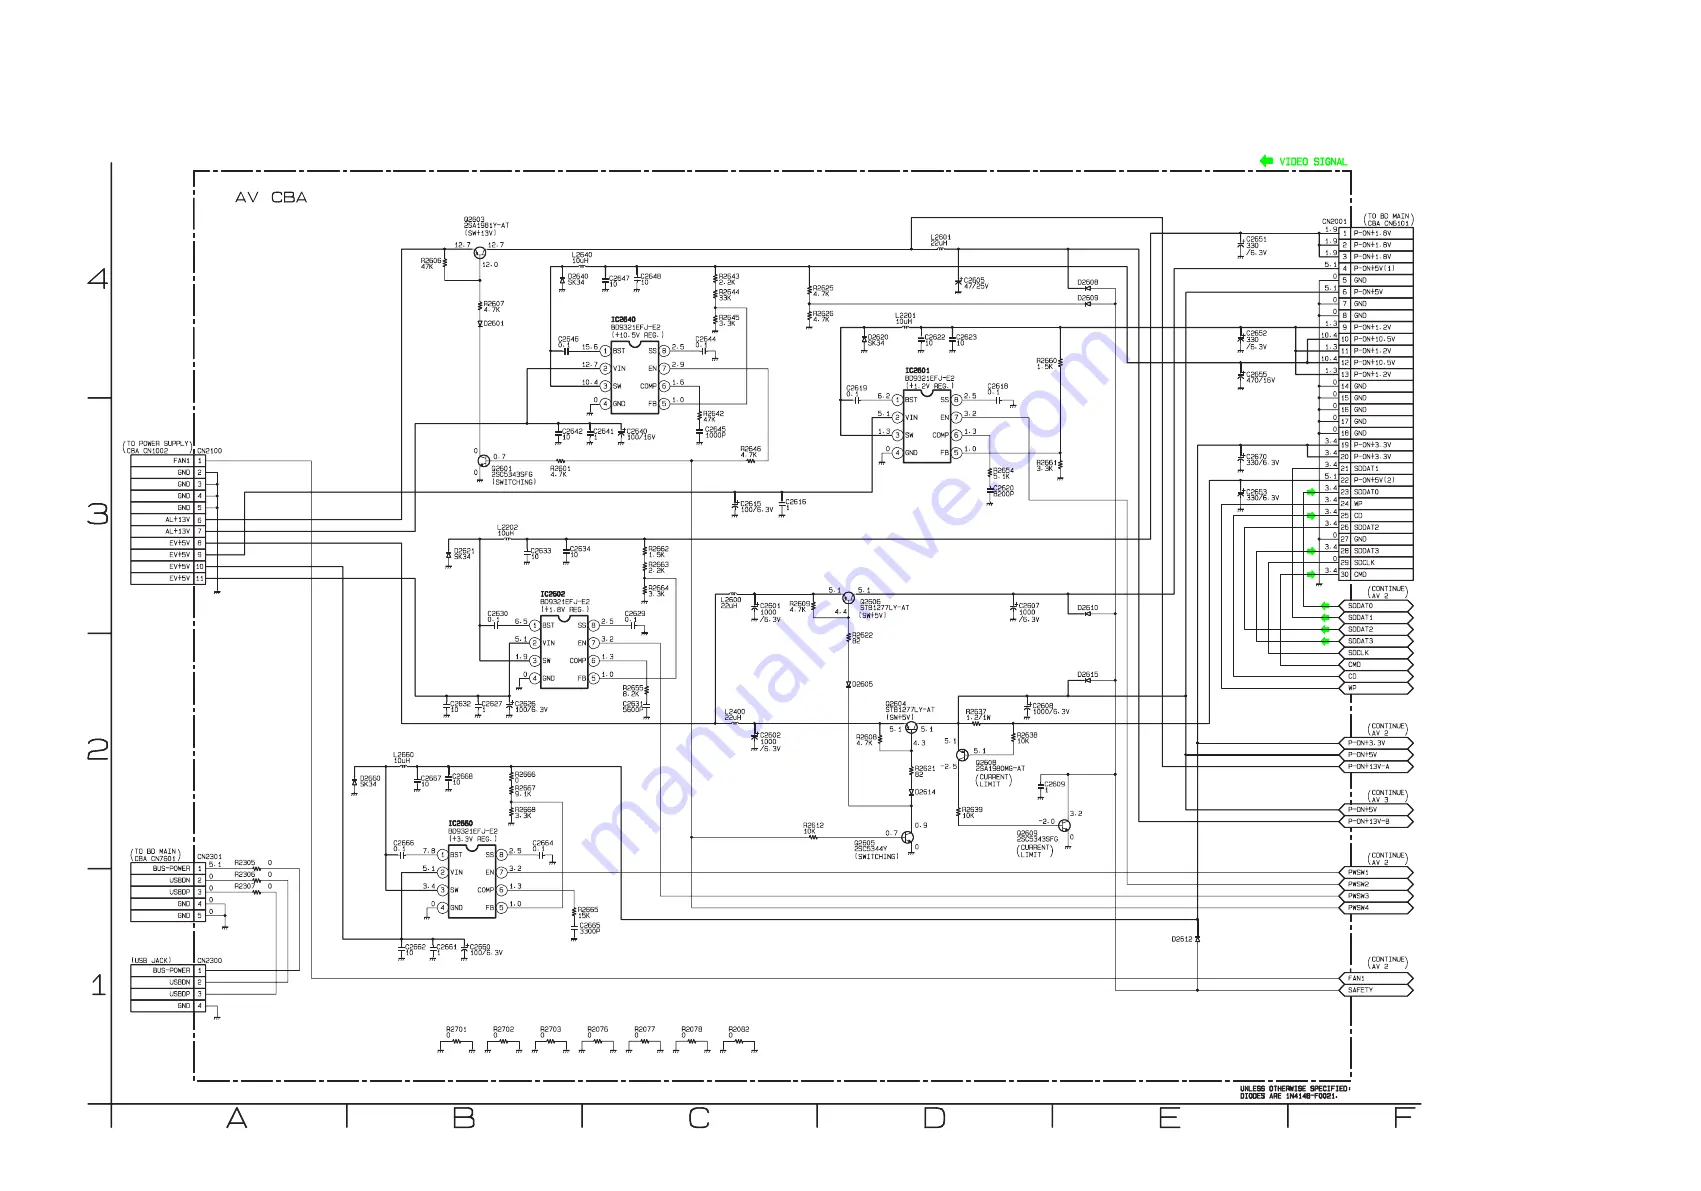Click the CN2300 connector label

tap(209, 960)
